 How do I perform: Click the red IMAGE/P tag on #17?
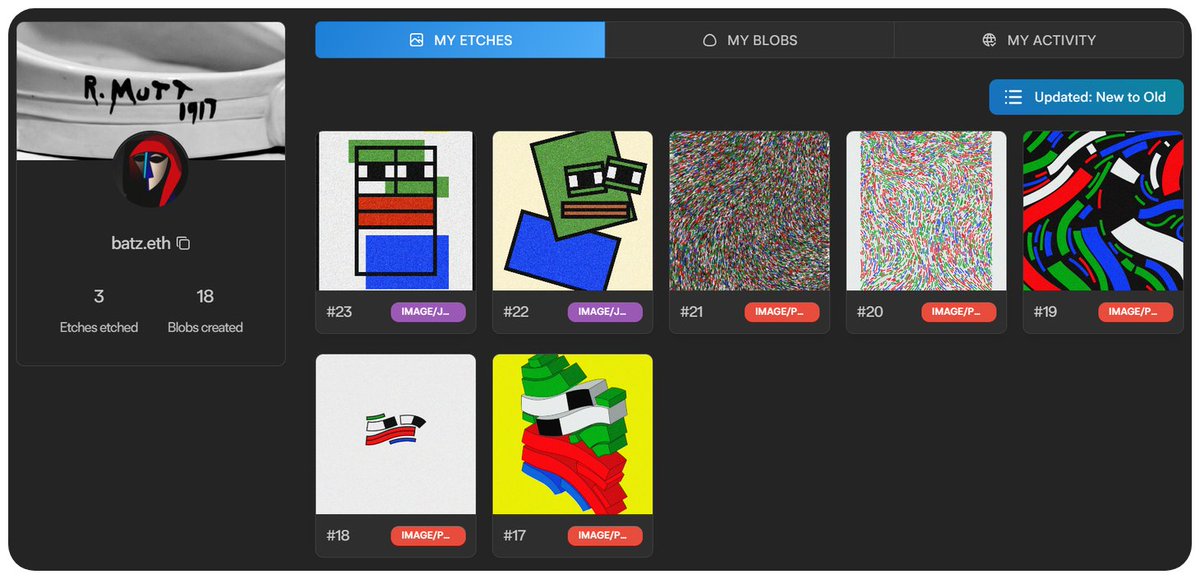605,536
